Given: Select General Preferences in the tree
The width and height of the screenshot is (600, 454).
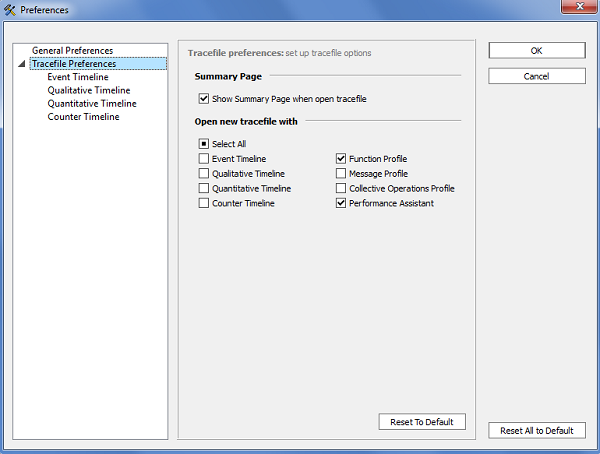Looking at the screenshot, I should tap(72, 50).
